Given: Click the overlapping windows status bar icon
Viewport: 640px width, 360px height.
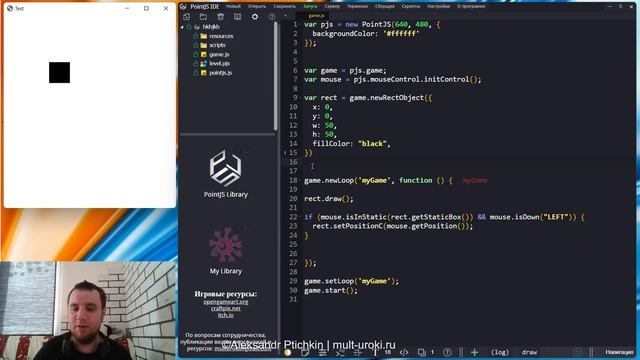Looking at the screenshot, I should [422, 352].
